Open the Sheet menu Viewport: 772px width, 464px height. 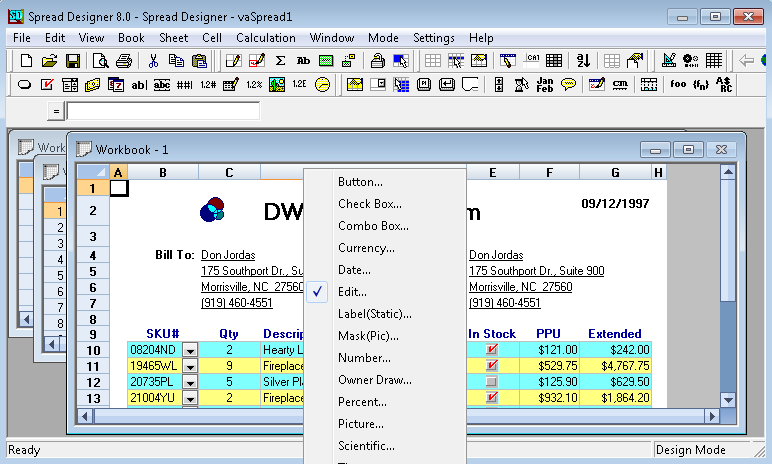(x=173, y=38)
